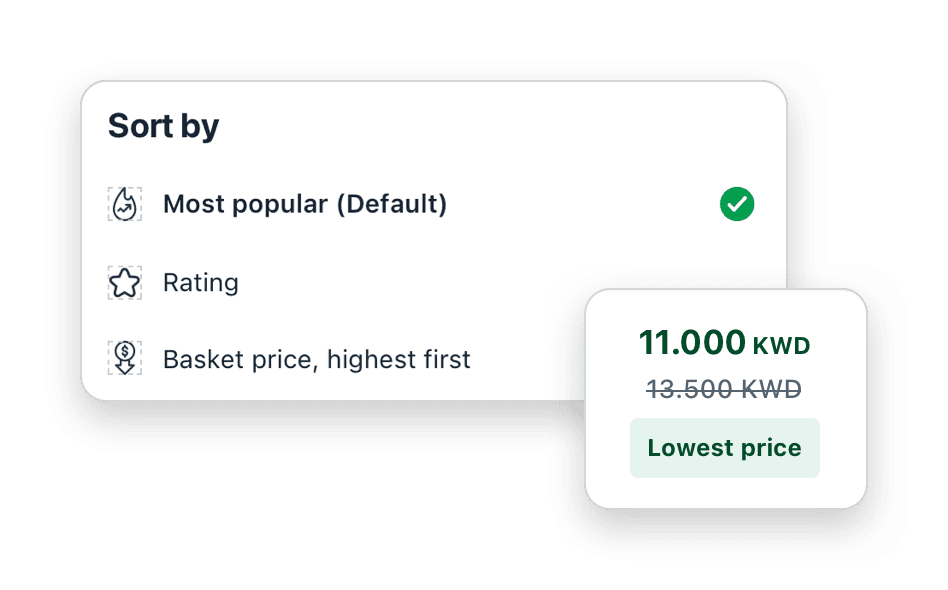Click the dollar coin down-arrow icon
Screen dimensions: 948x590
point(125,358)
